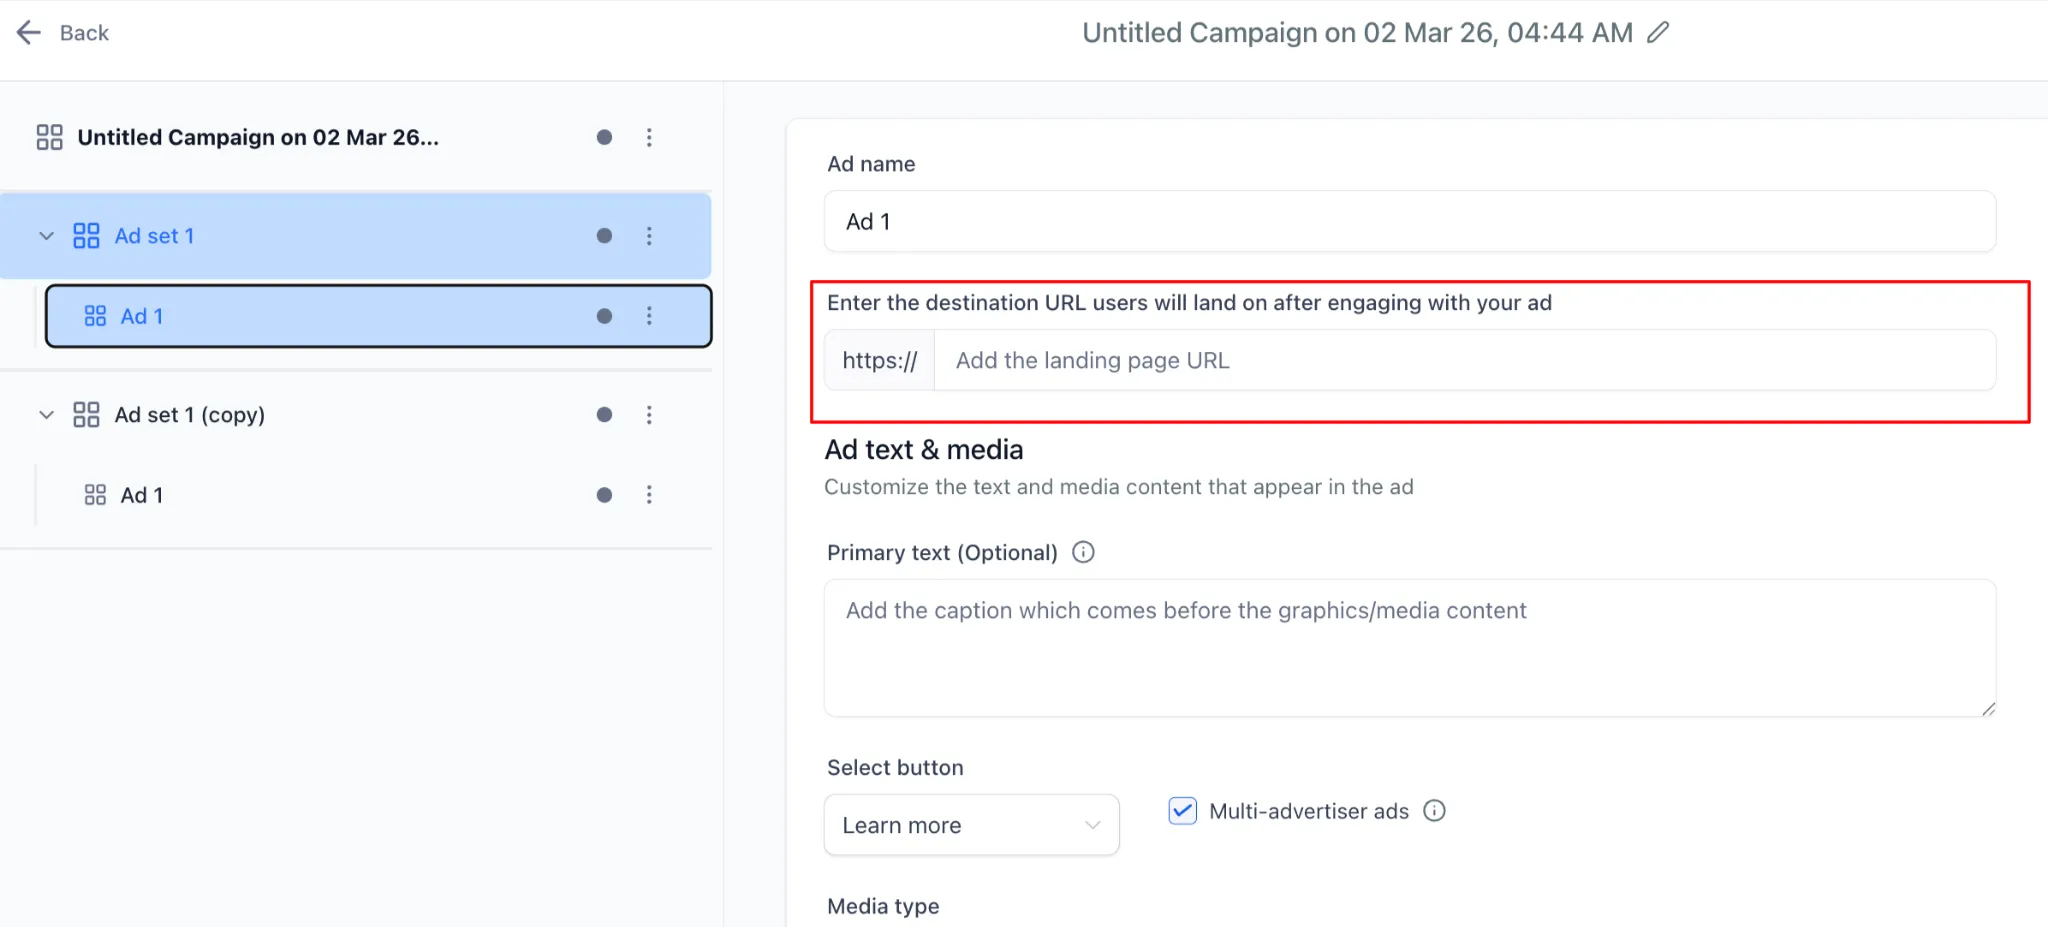This screenshot has height=927, width=2048.
Task: Open the Primary text info tooltip icon
Action: pyautogui.click(x=1083, y=551)
